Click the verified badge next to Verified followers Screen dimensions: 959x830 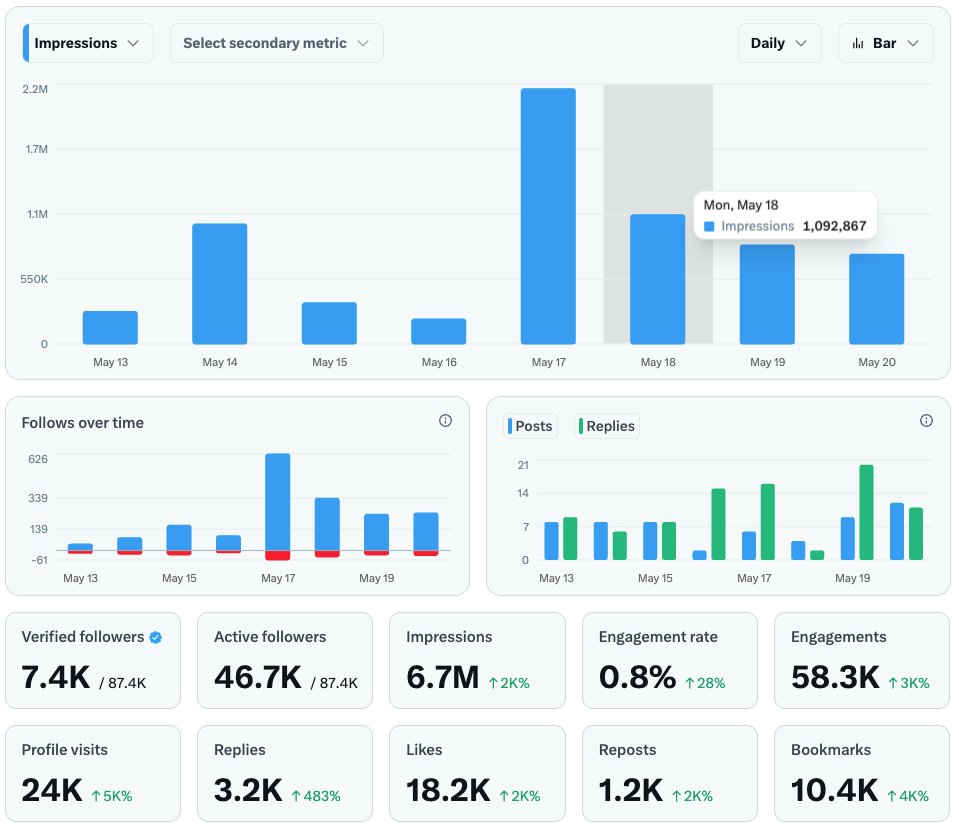click(156, 637)
